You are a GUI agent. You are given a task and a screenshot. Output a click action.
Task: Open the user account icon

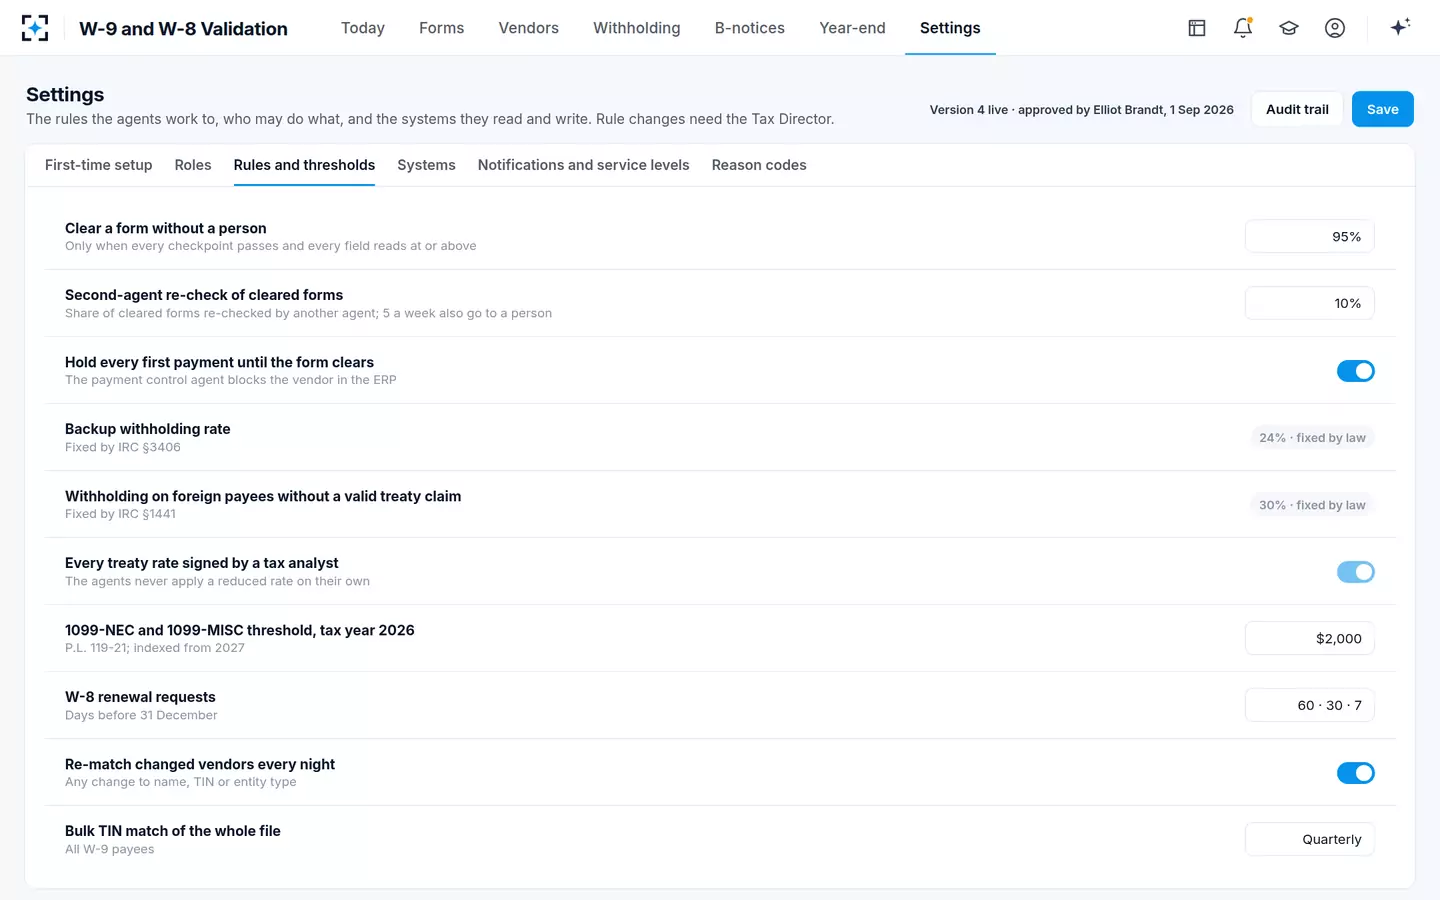click(1335, 28)
